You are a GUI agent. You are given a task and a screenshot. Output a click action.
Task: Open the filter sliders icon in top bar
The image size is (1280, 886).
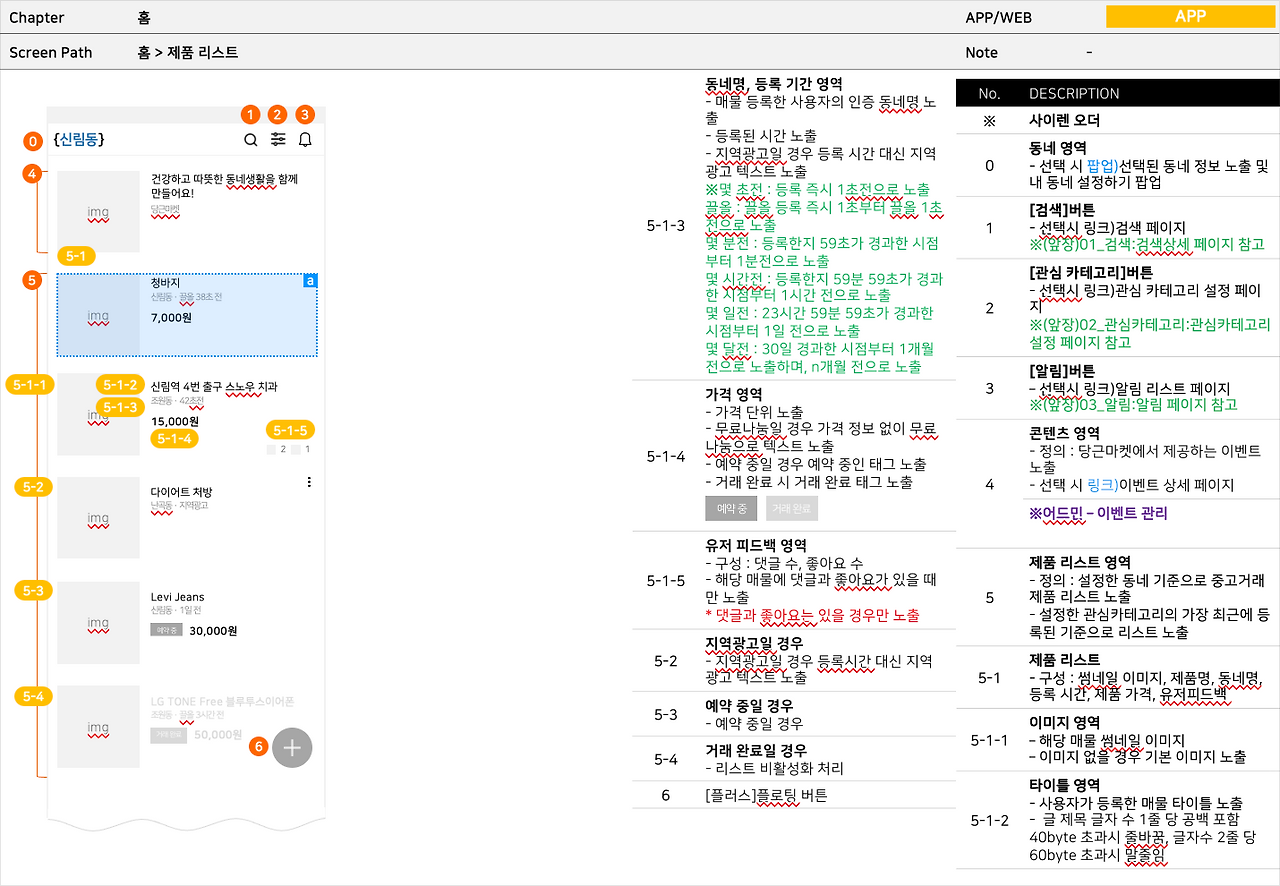tap(278, 140)
